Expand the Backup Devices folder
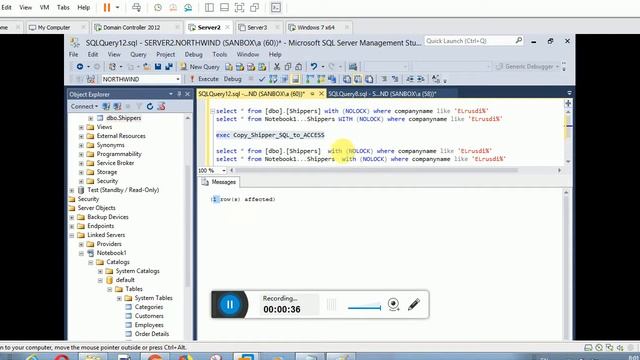Image resolution: width=640 pixels, height=360 pixels. [72, 217]
